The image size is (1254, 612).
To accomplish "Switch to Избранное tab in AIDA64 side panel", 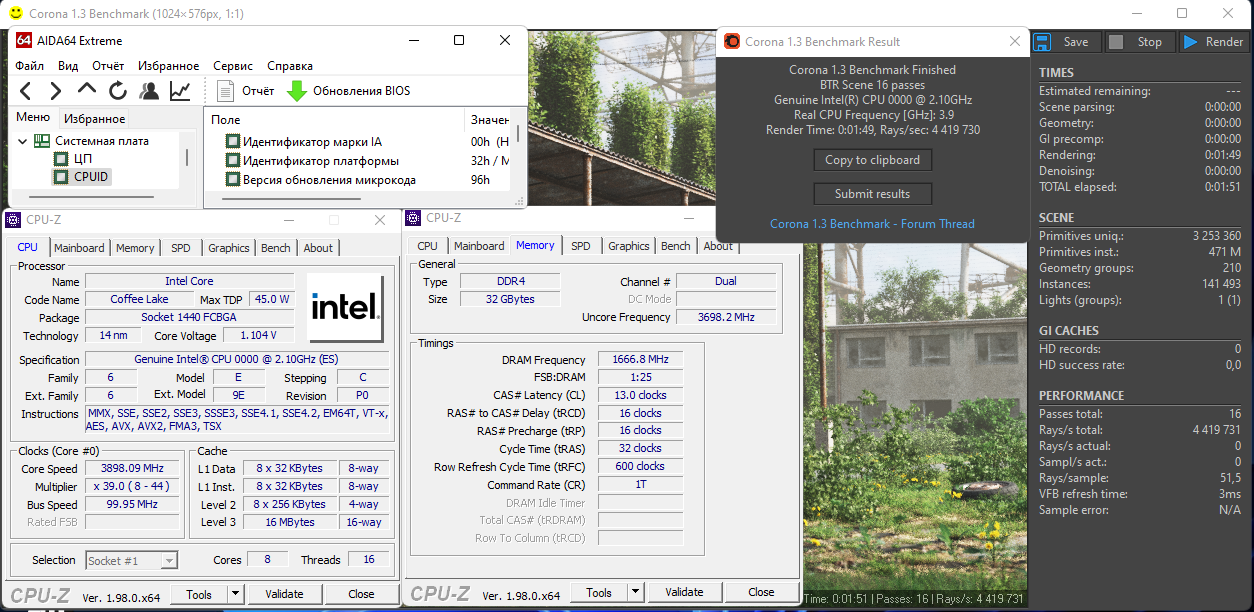I will pos(95,119).
